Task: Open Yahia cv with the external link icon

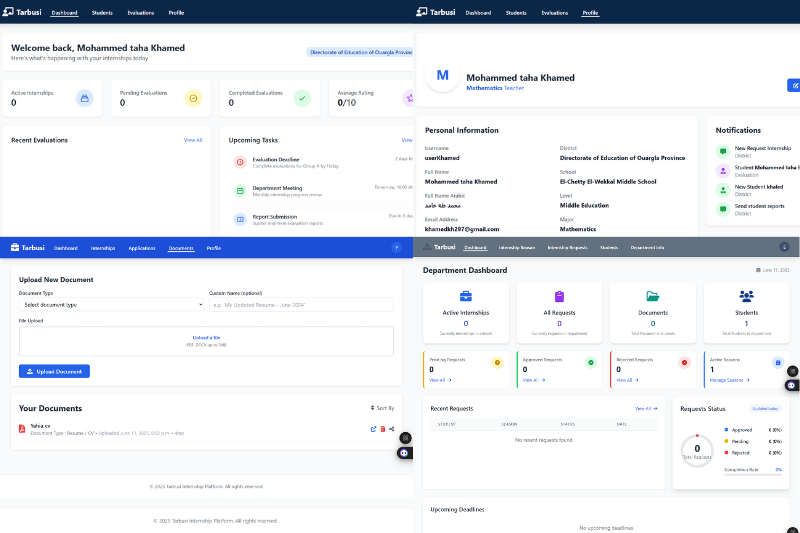Action: pos(373,429)
